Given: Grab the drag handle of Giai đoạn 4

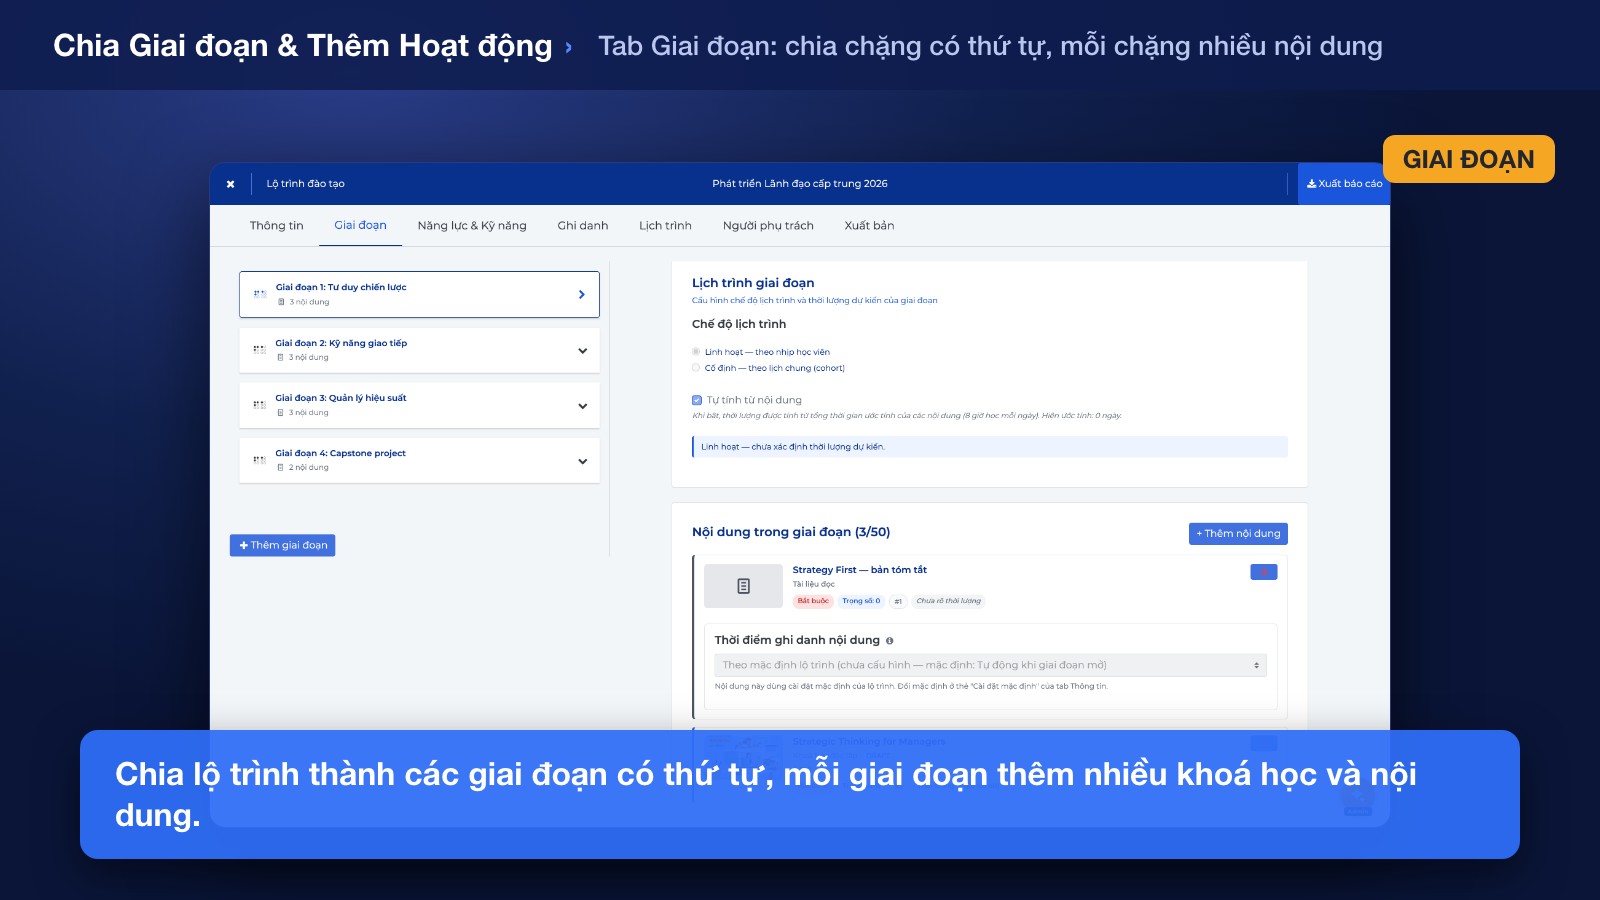Looking at the screenshot, I should tap(259, 460).
